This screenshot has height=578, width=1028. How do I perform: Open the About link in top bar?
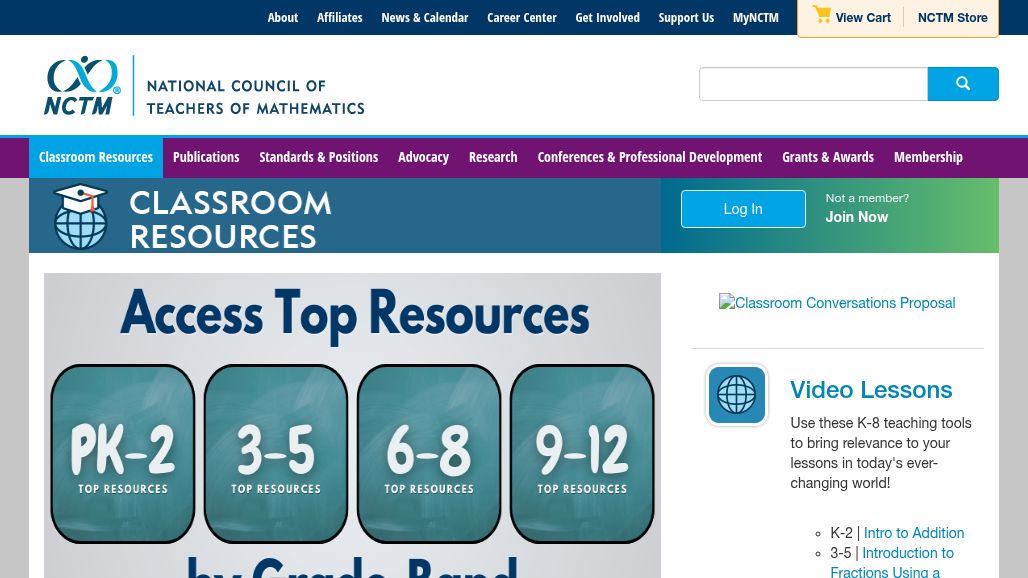coord(283,18)
